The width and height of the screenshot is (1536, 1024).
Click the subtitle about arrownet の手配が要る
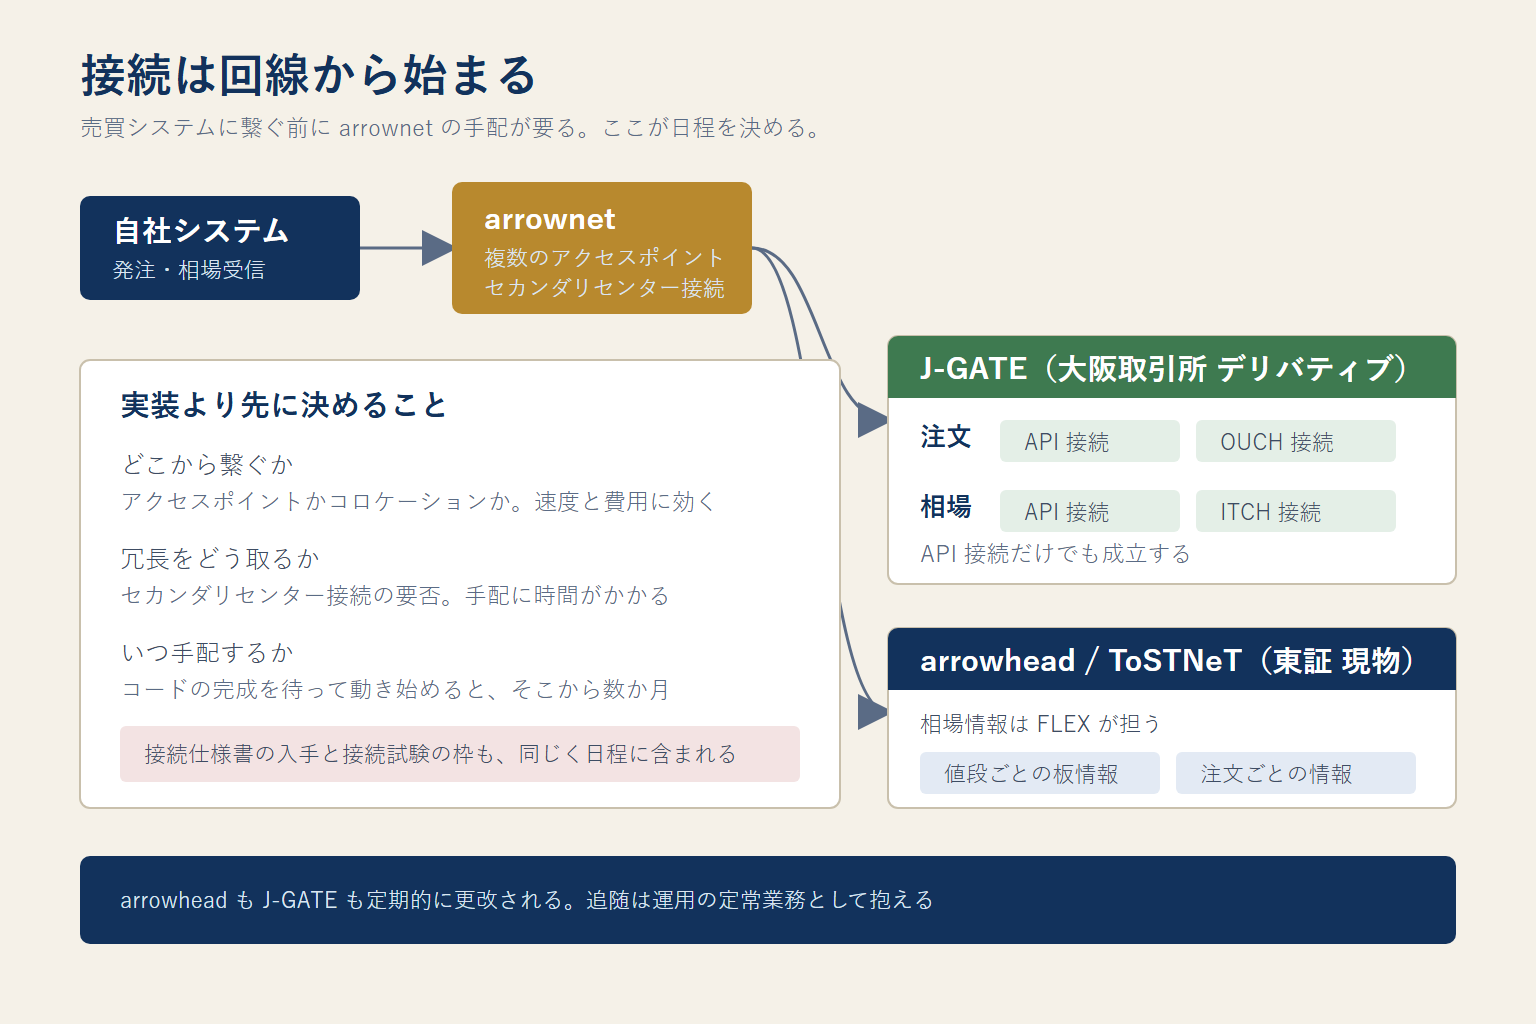451,128
